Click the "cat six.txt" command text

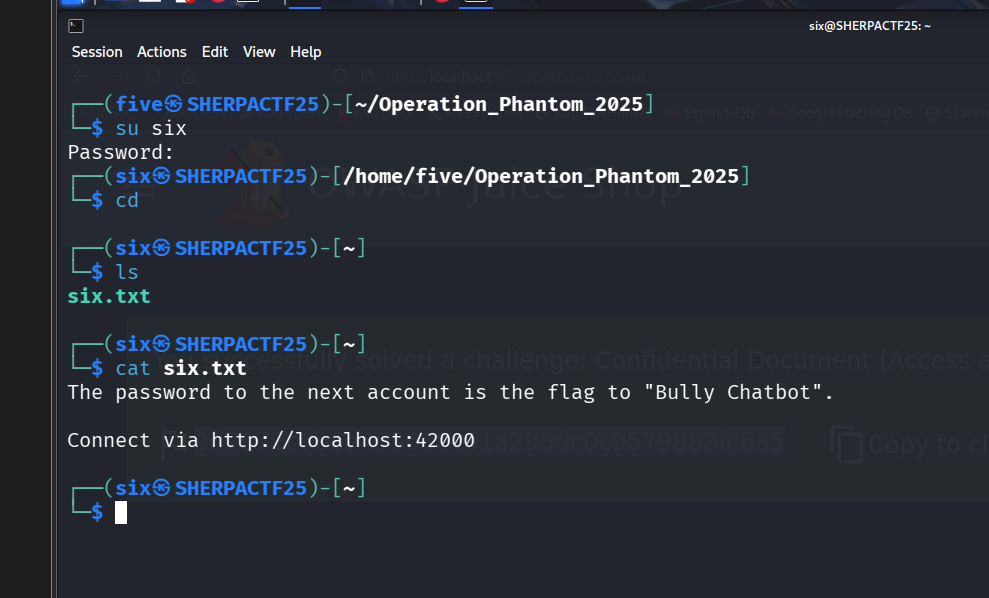(181, 368)
